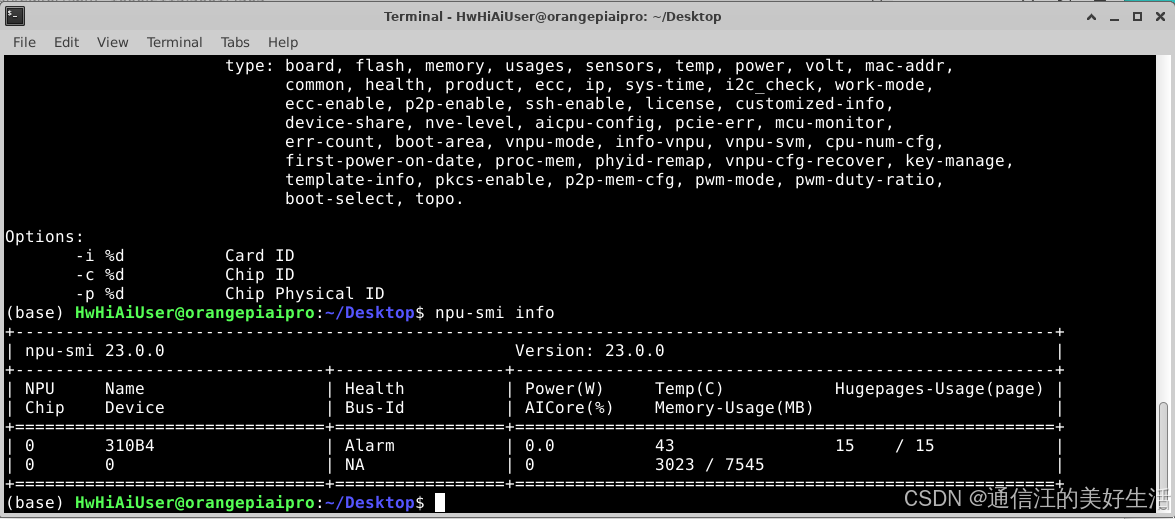Close the Terminal window
Image resolution: width=1175 pixels, height=519 pixels.
(1160, 16)
